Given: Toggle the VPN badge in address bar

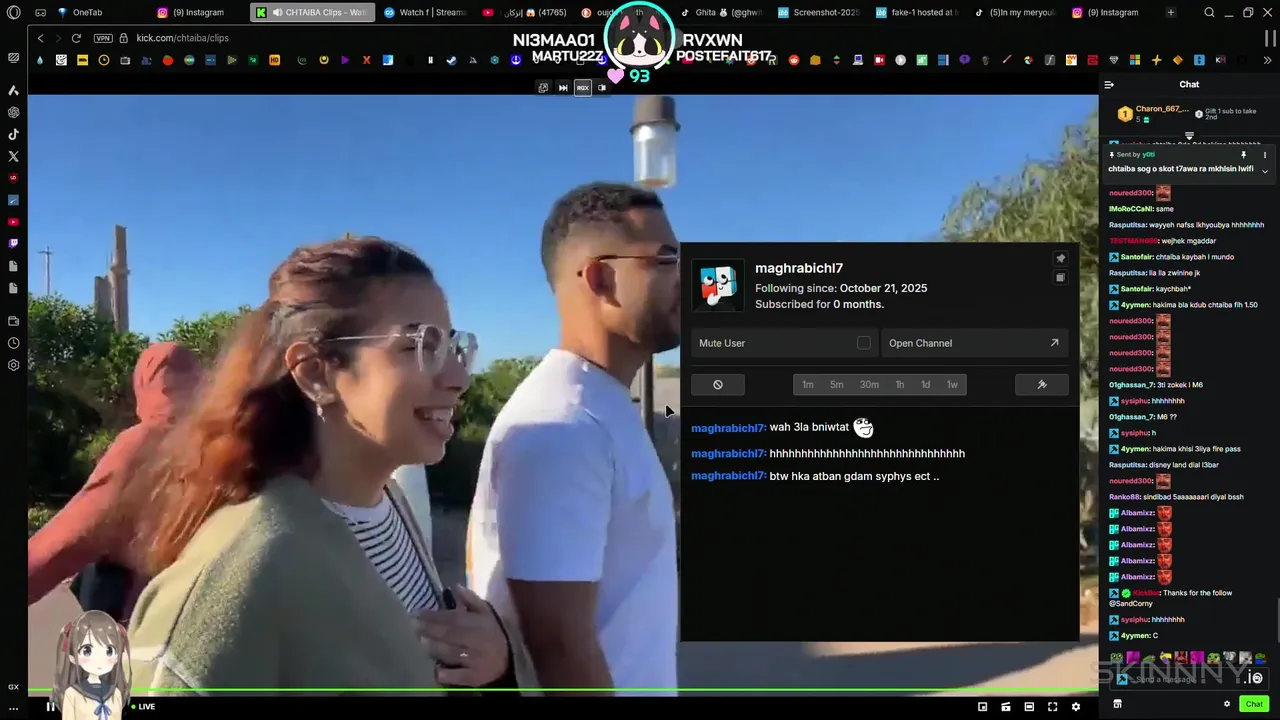Looking at the screenshot, I should pos(103,37).
